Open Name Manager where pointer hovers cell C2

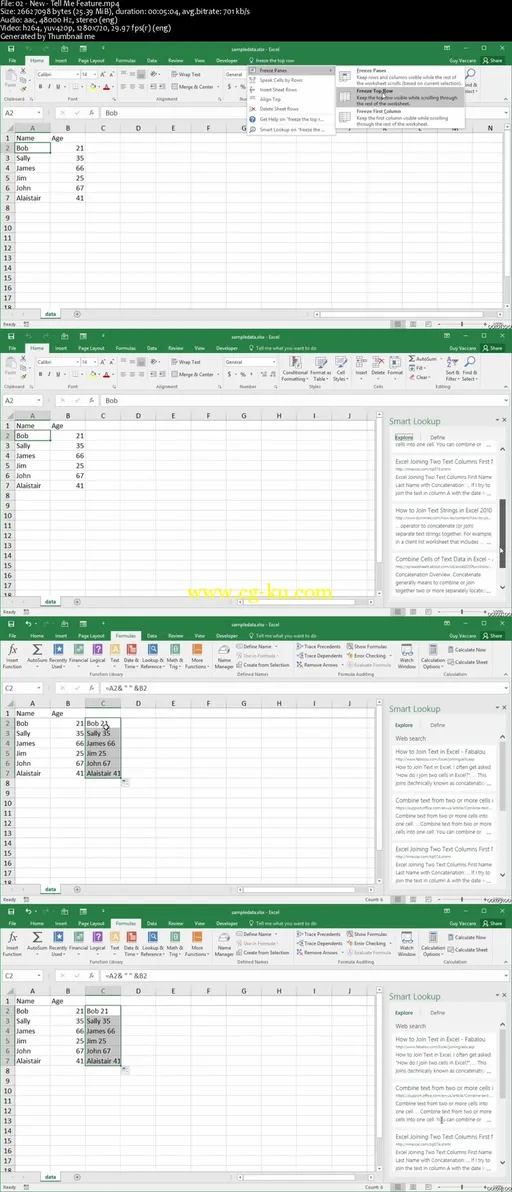coord(223,656)
